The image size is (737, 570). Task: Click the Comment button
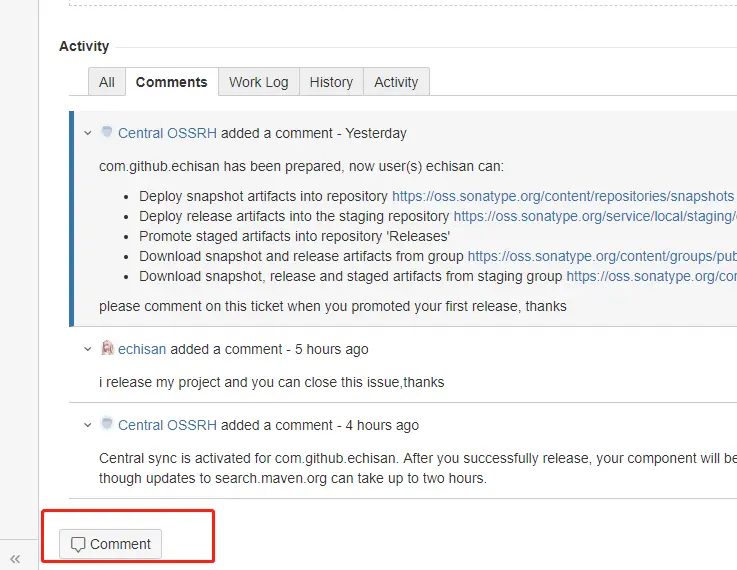coord(110,544)
